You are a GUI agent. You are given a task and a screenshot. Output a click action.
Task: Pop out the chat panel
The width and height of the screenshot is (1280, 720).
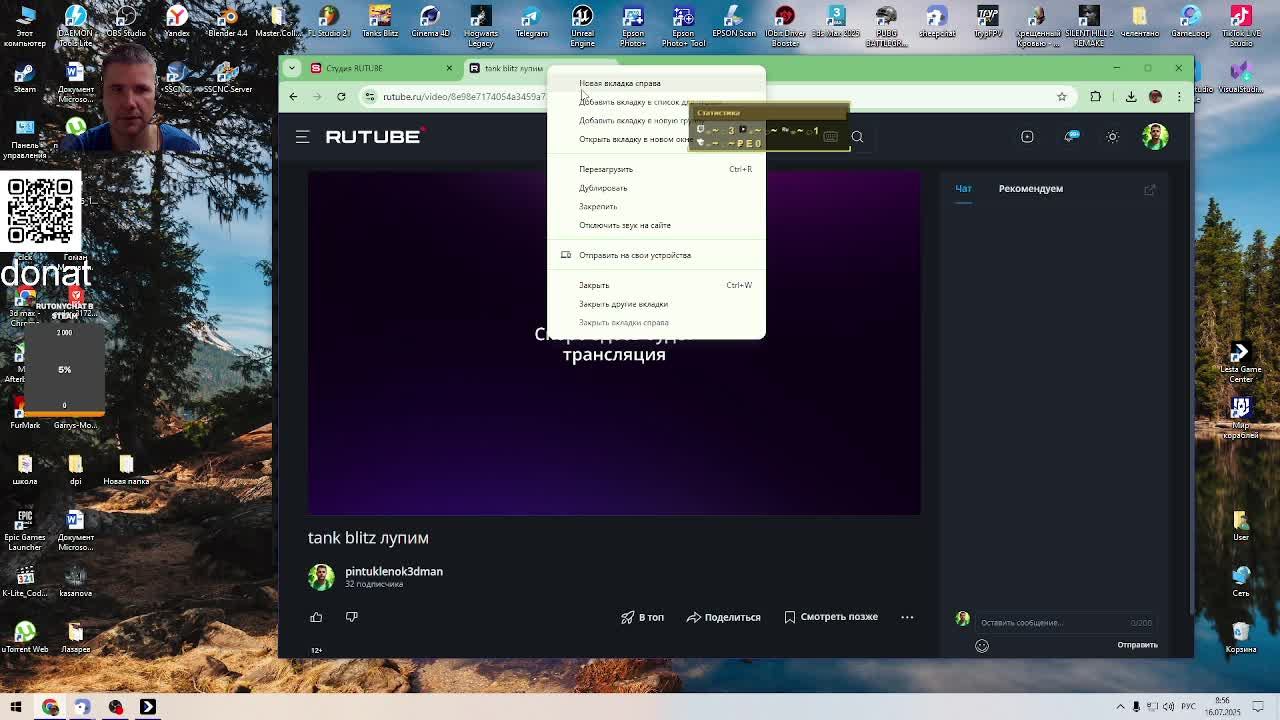click(1150, 189)
